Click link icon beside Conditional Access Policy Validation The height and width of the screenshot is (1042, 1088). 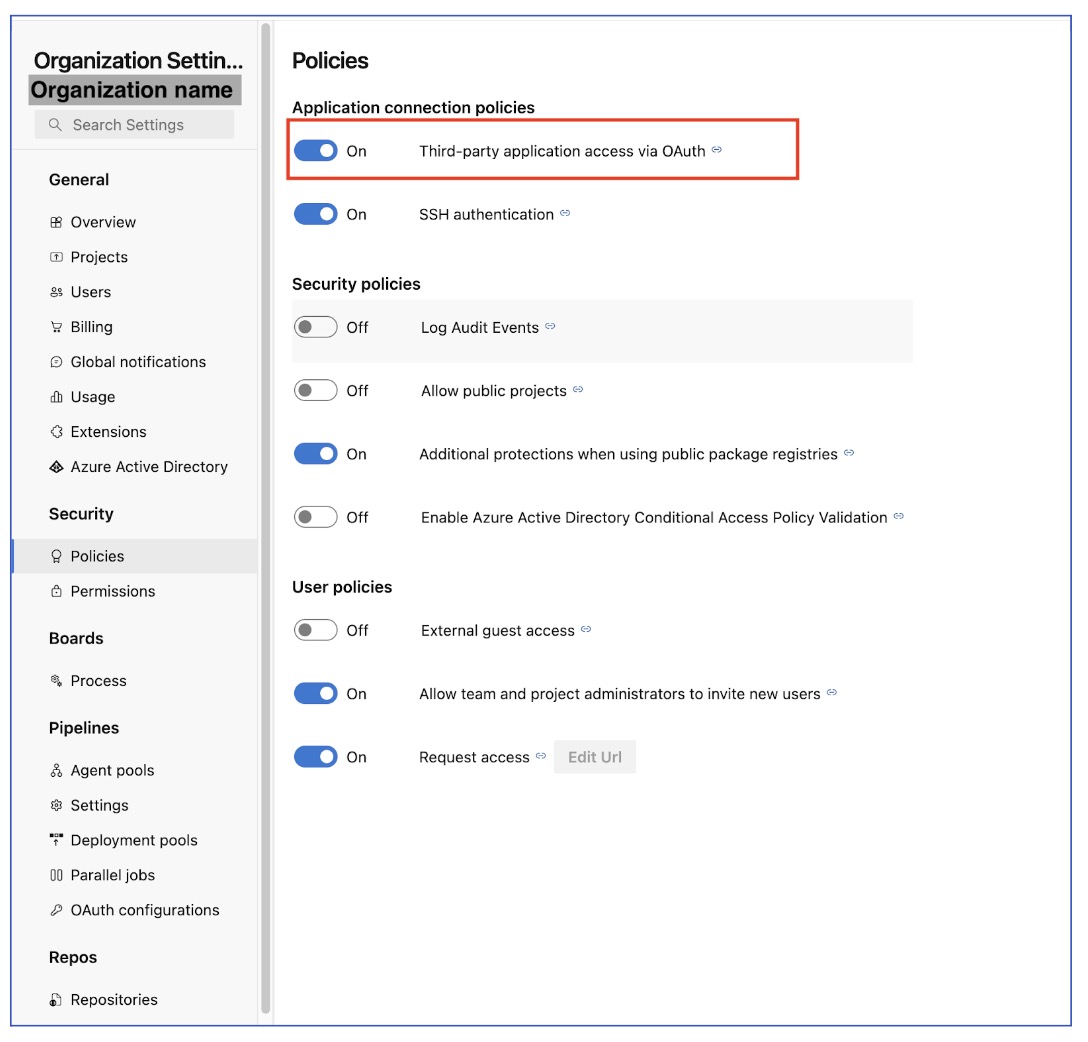pyautogui.click(x=899, y=516)
